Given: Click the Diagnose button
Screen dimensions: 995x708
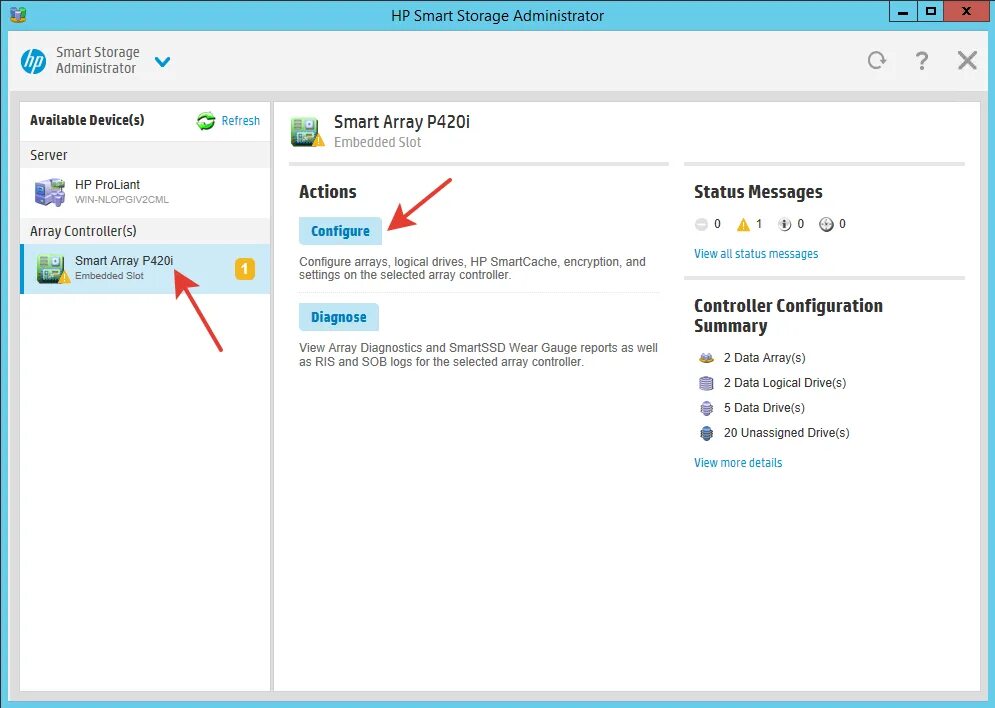Looking at the screenshot, I should point(339,317).
